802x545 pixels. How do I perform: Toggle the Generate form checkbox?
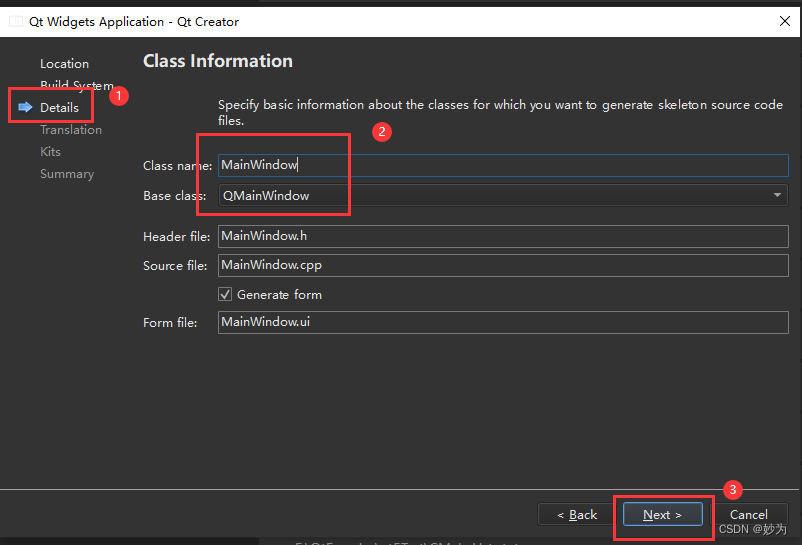(225, 294)
